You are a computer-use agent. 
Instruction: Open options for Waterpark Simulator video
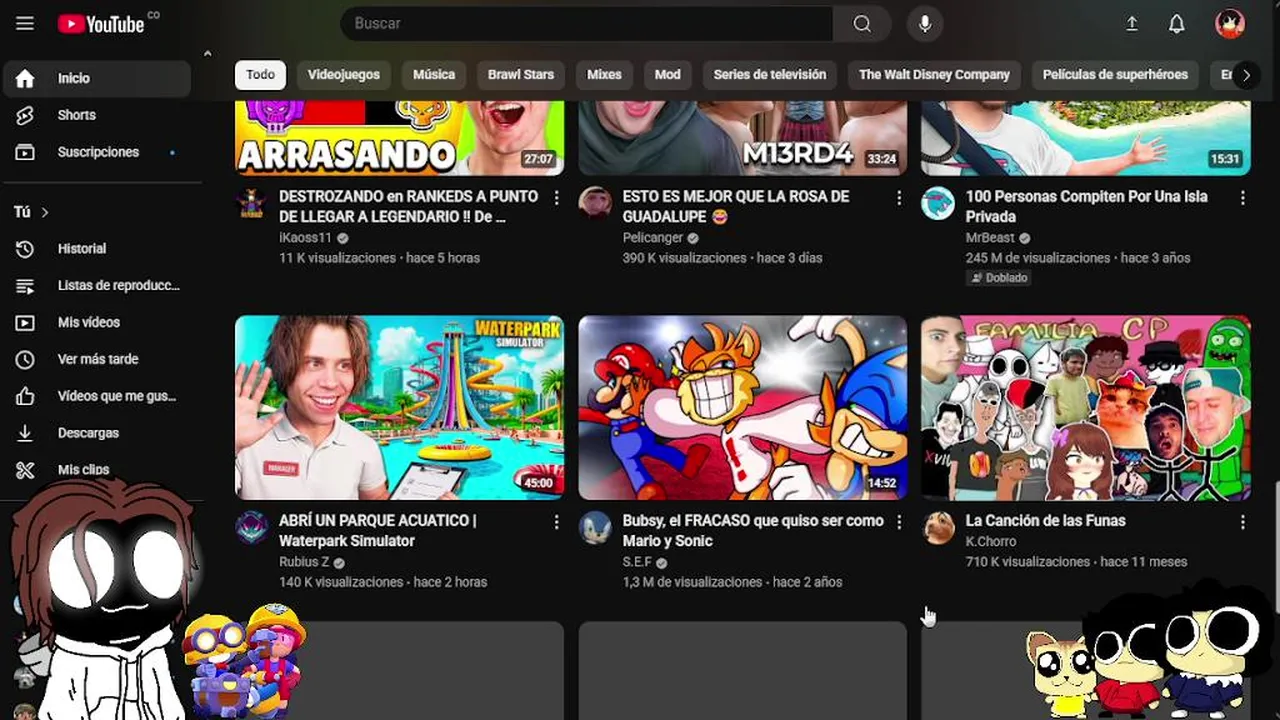556,522
